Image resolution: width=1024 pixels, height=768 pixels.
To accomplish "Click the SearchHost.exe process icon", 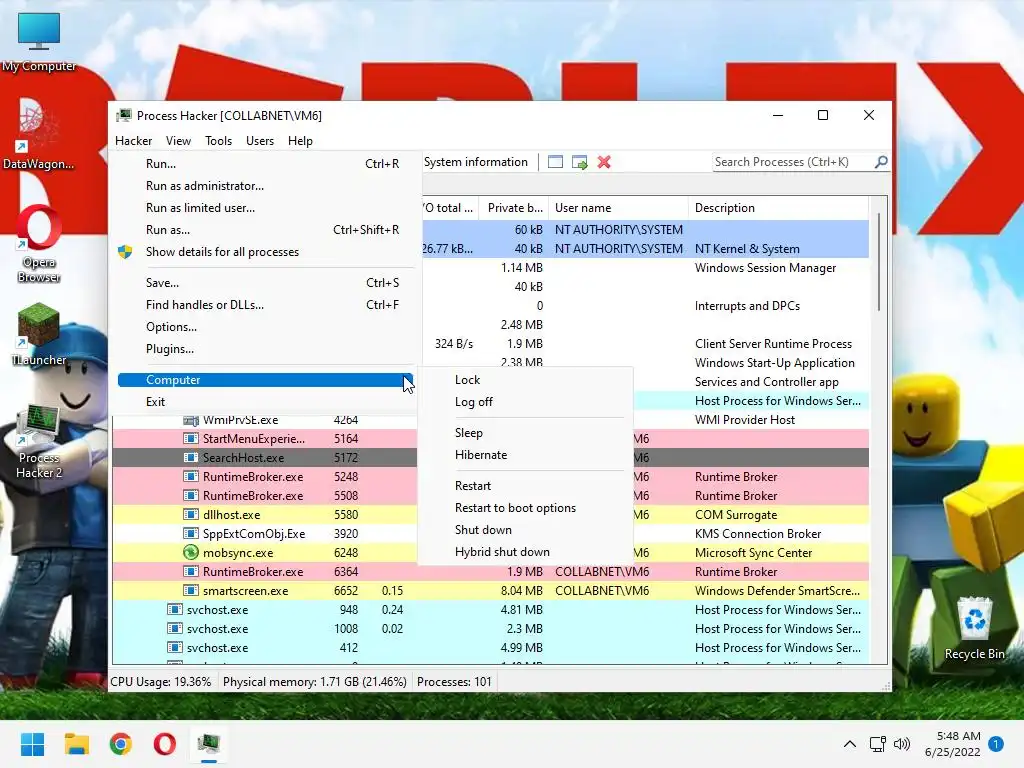I will tap(191, 458).
